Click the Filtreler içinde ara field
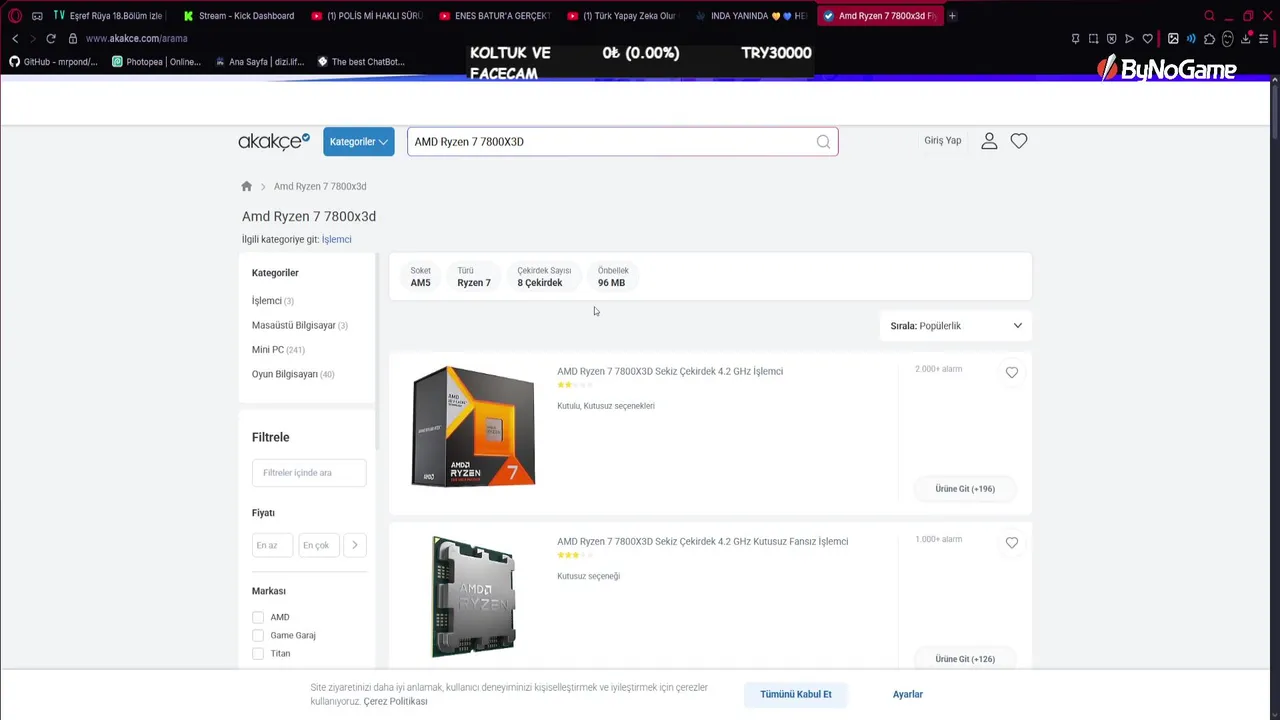 point(309,473)
